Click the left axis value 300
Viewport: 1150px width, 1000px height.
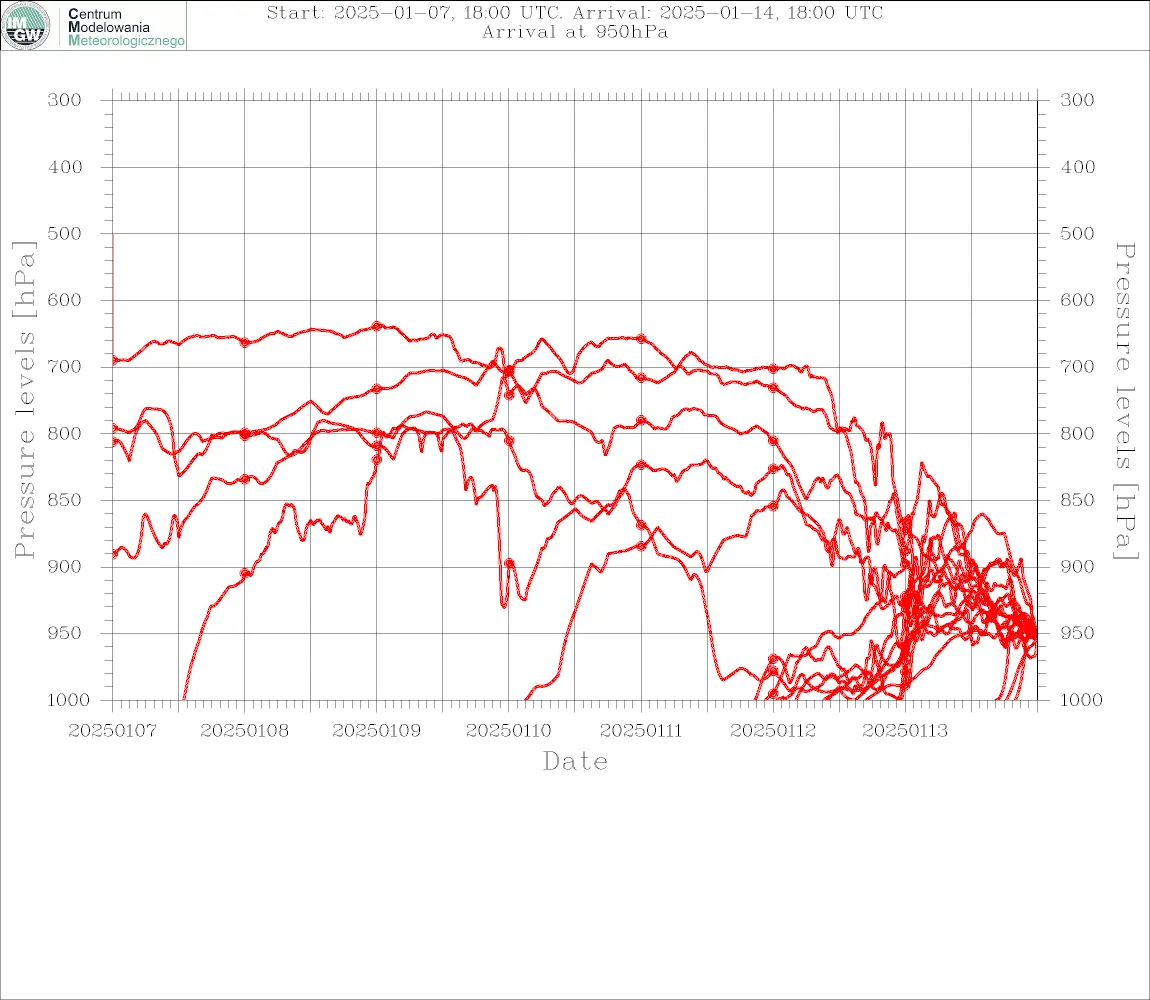pyautogui.click(x=65, y=100)
